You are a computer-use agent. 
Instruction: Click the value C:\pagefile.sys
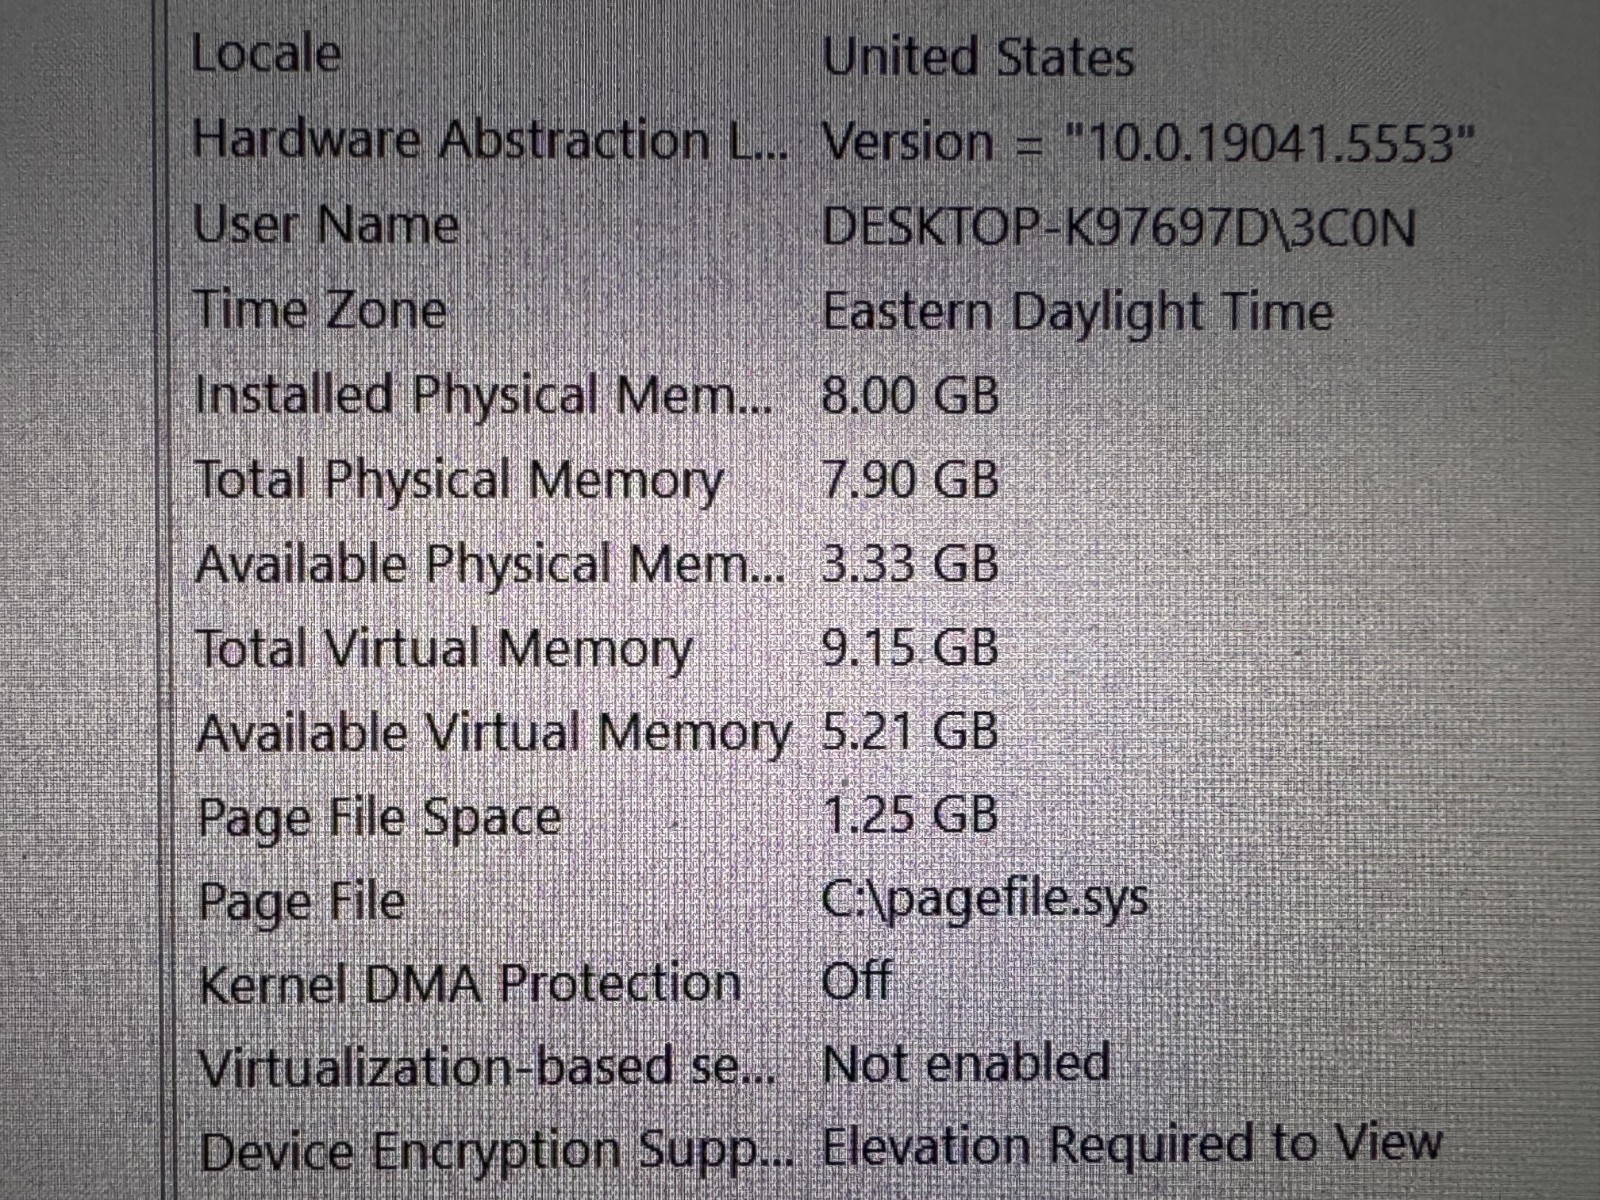pyautogui.click(x=985, y=900)
